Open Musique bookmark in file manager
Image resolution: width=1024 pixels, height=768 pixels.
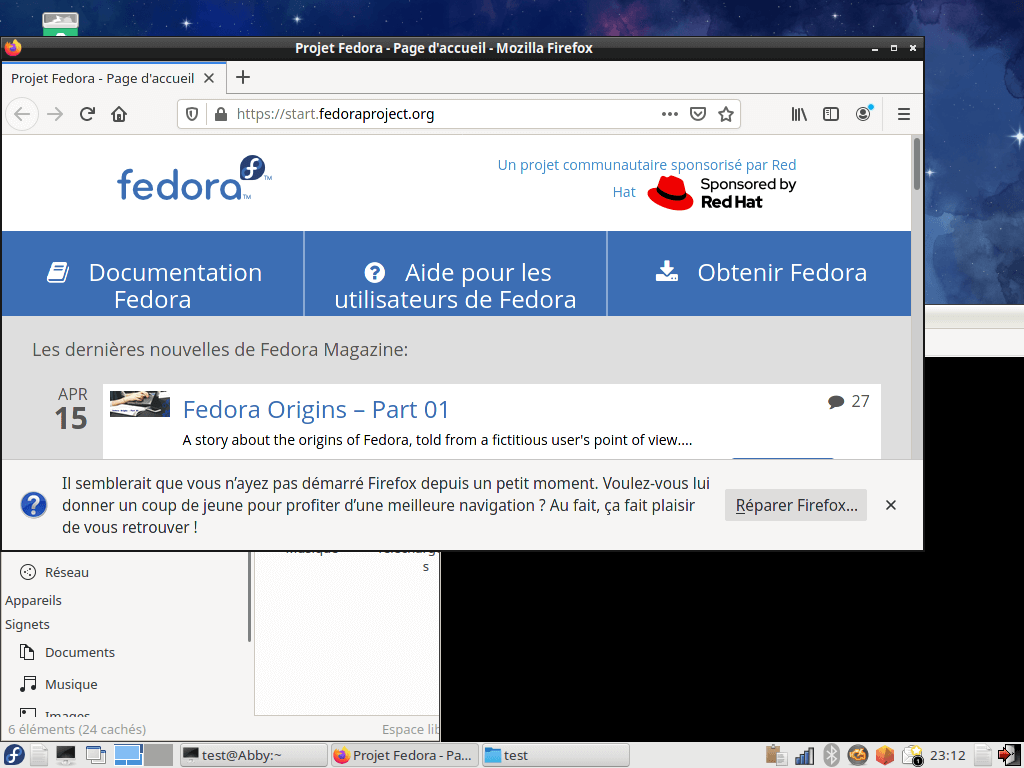[x=59, y=684]
